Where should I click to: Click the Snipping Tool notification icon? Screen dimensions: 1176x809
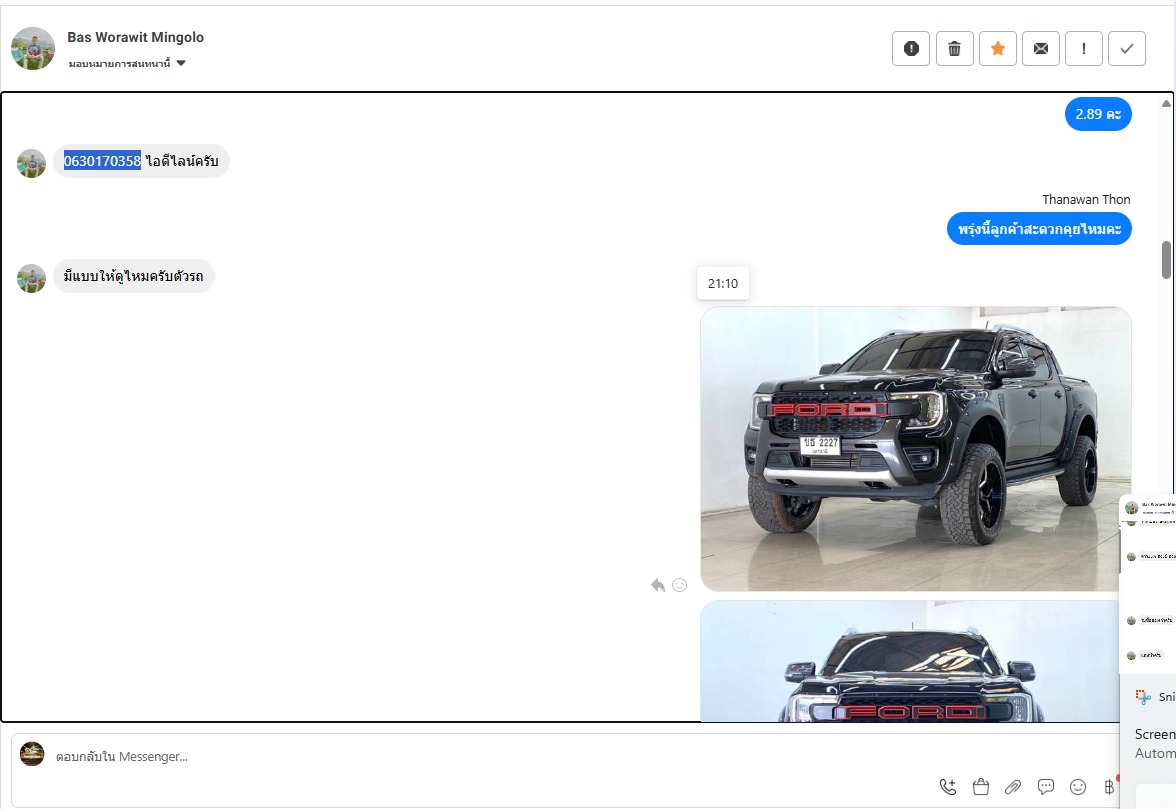tap(1143, 697)
